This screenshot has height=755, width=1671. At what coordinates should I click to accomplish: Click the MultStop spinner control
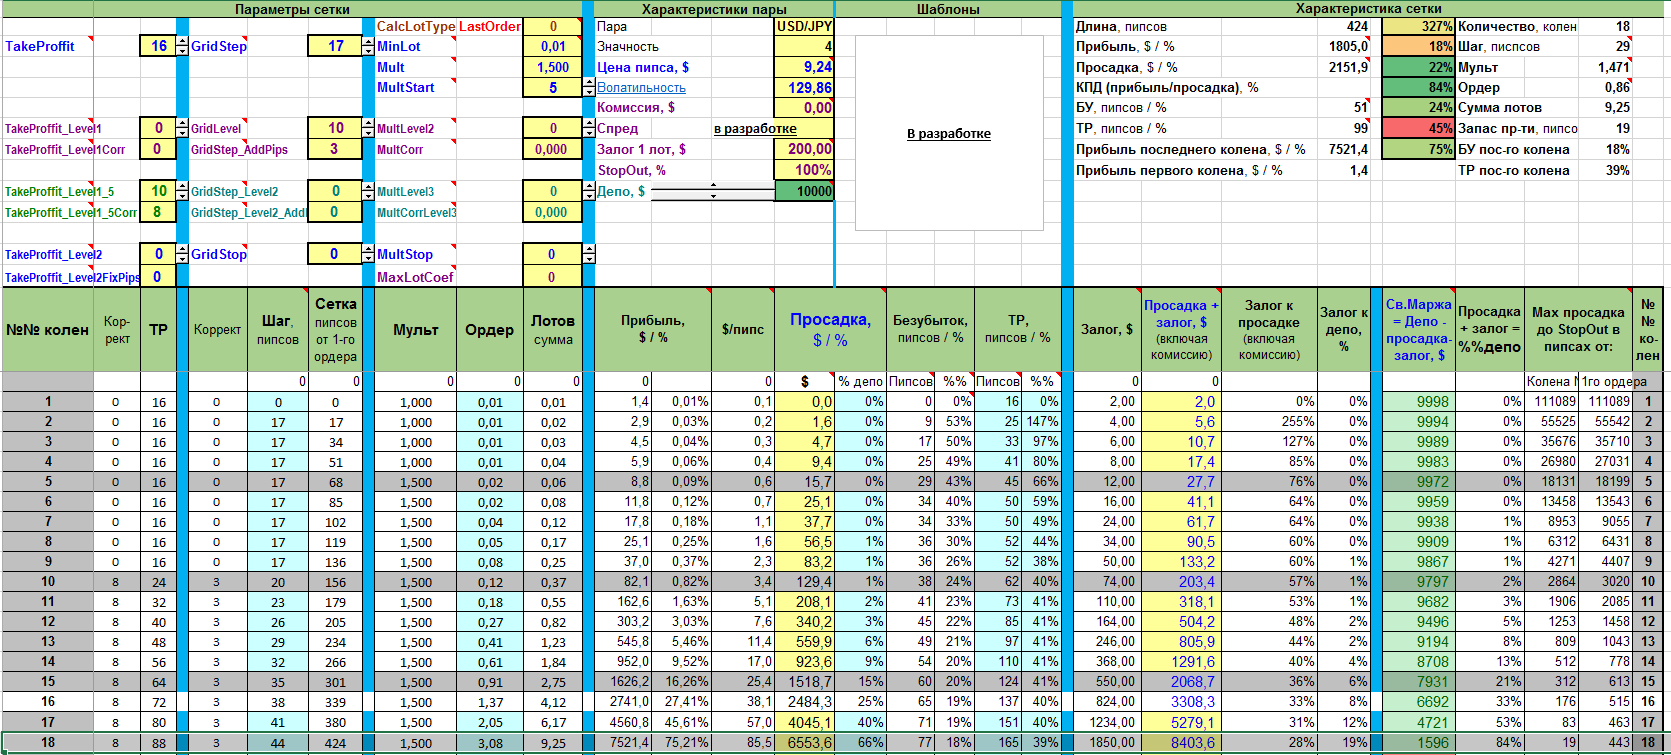pos(588,254)
